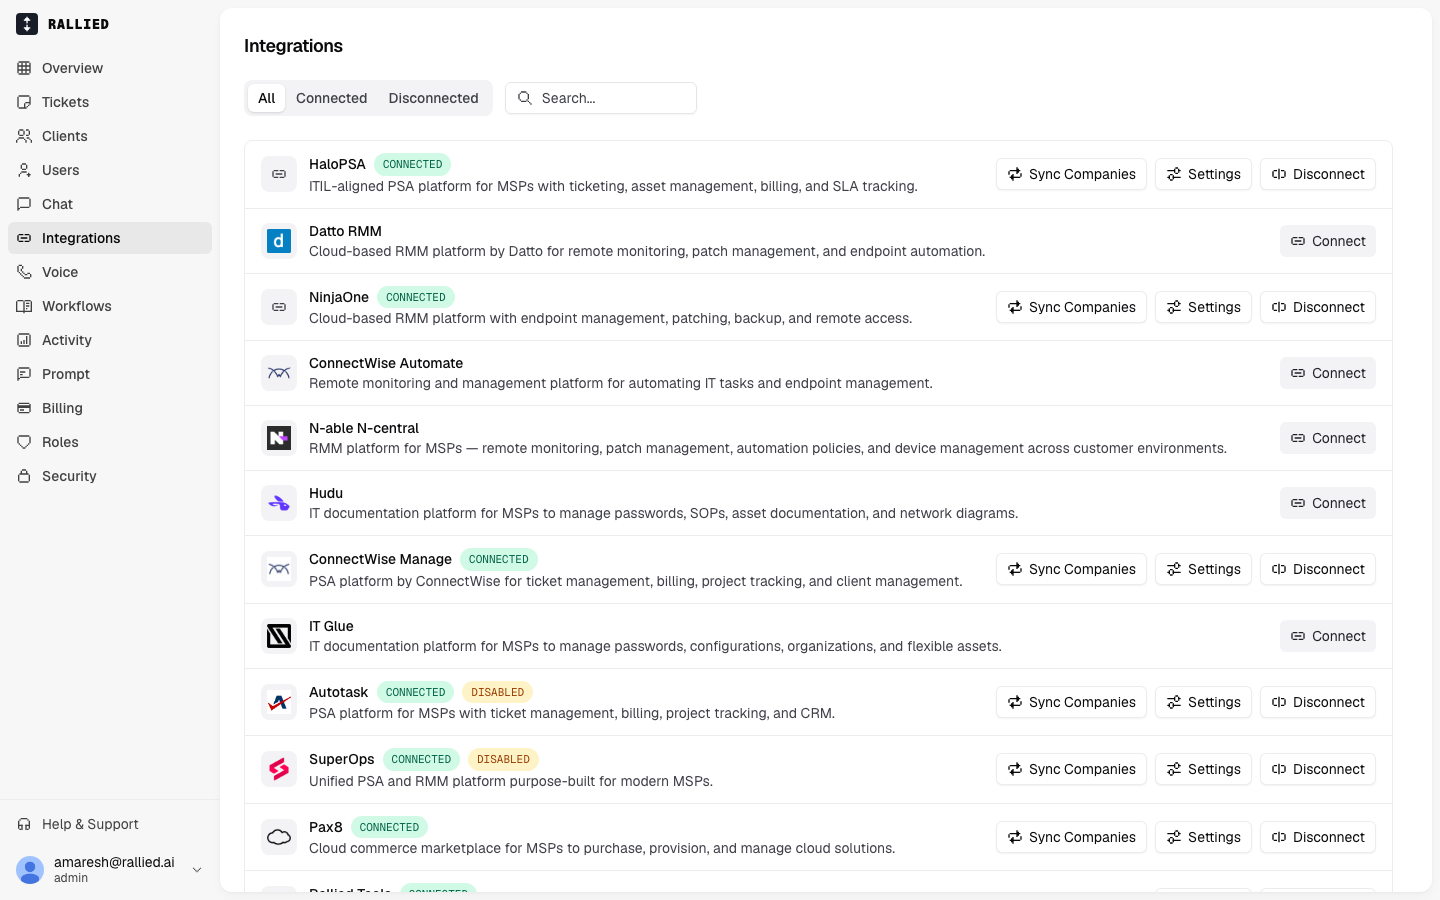Connect N-able N-central

click(1328, 438)
